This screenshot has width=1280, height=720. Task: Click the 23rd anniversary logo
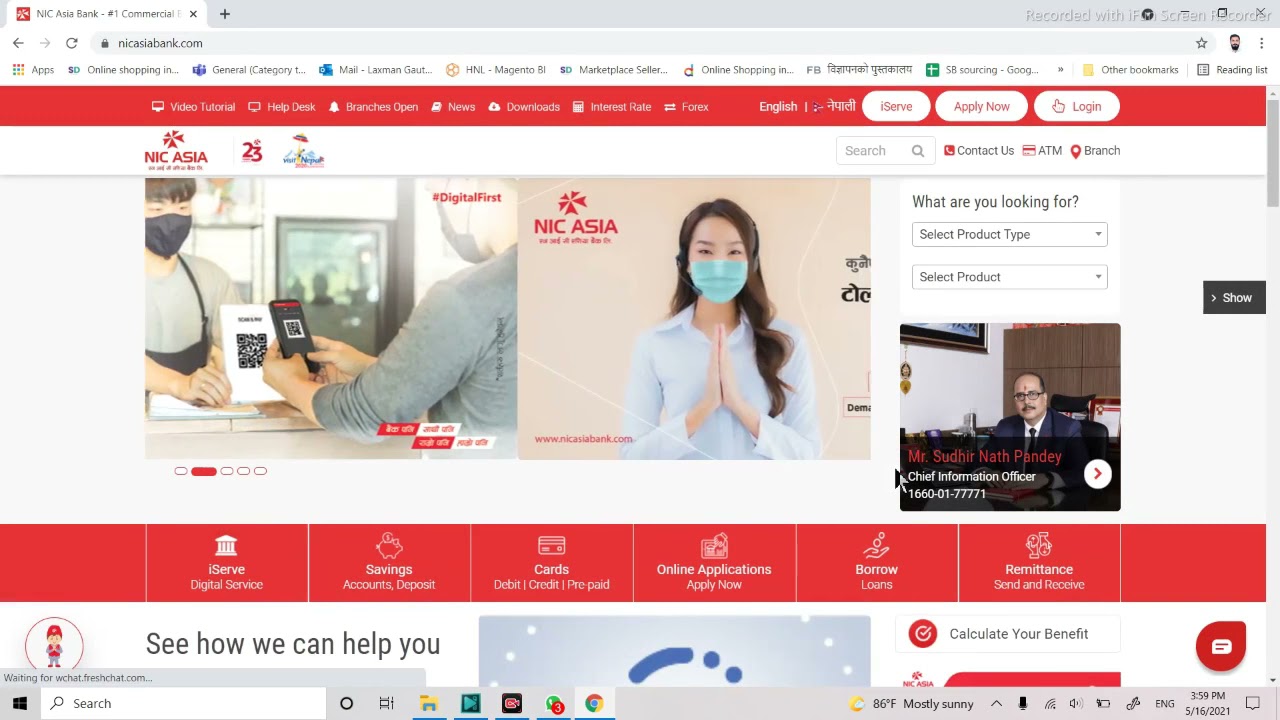pos(252,151)
